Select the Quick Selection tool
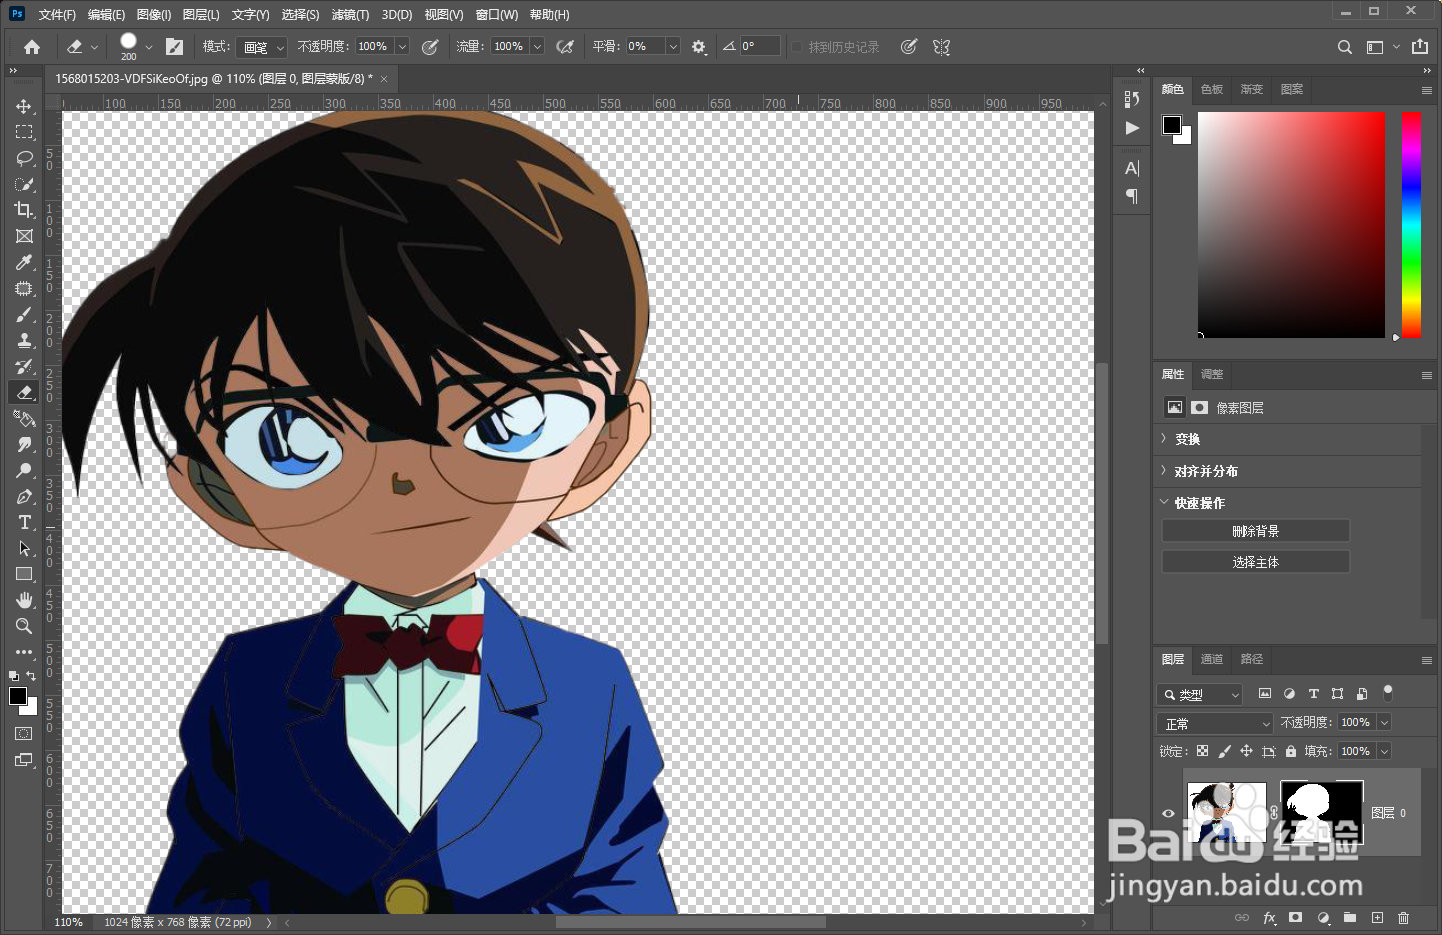This screenshot has width=1442, height=935. pos(24,184)
